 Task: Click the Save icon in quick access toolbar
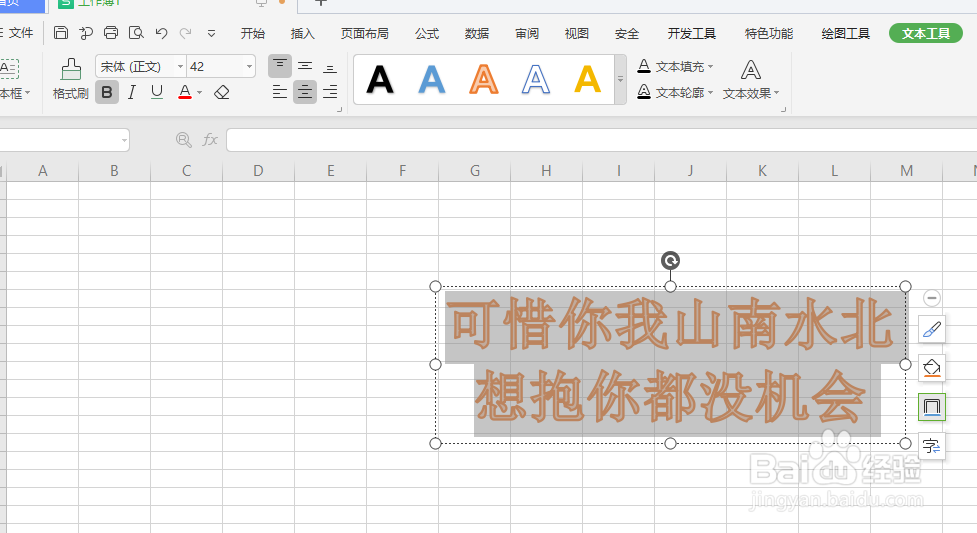60,33
